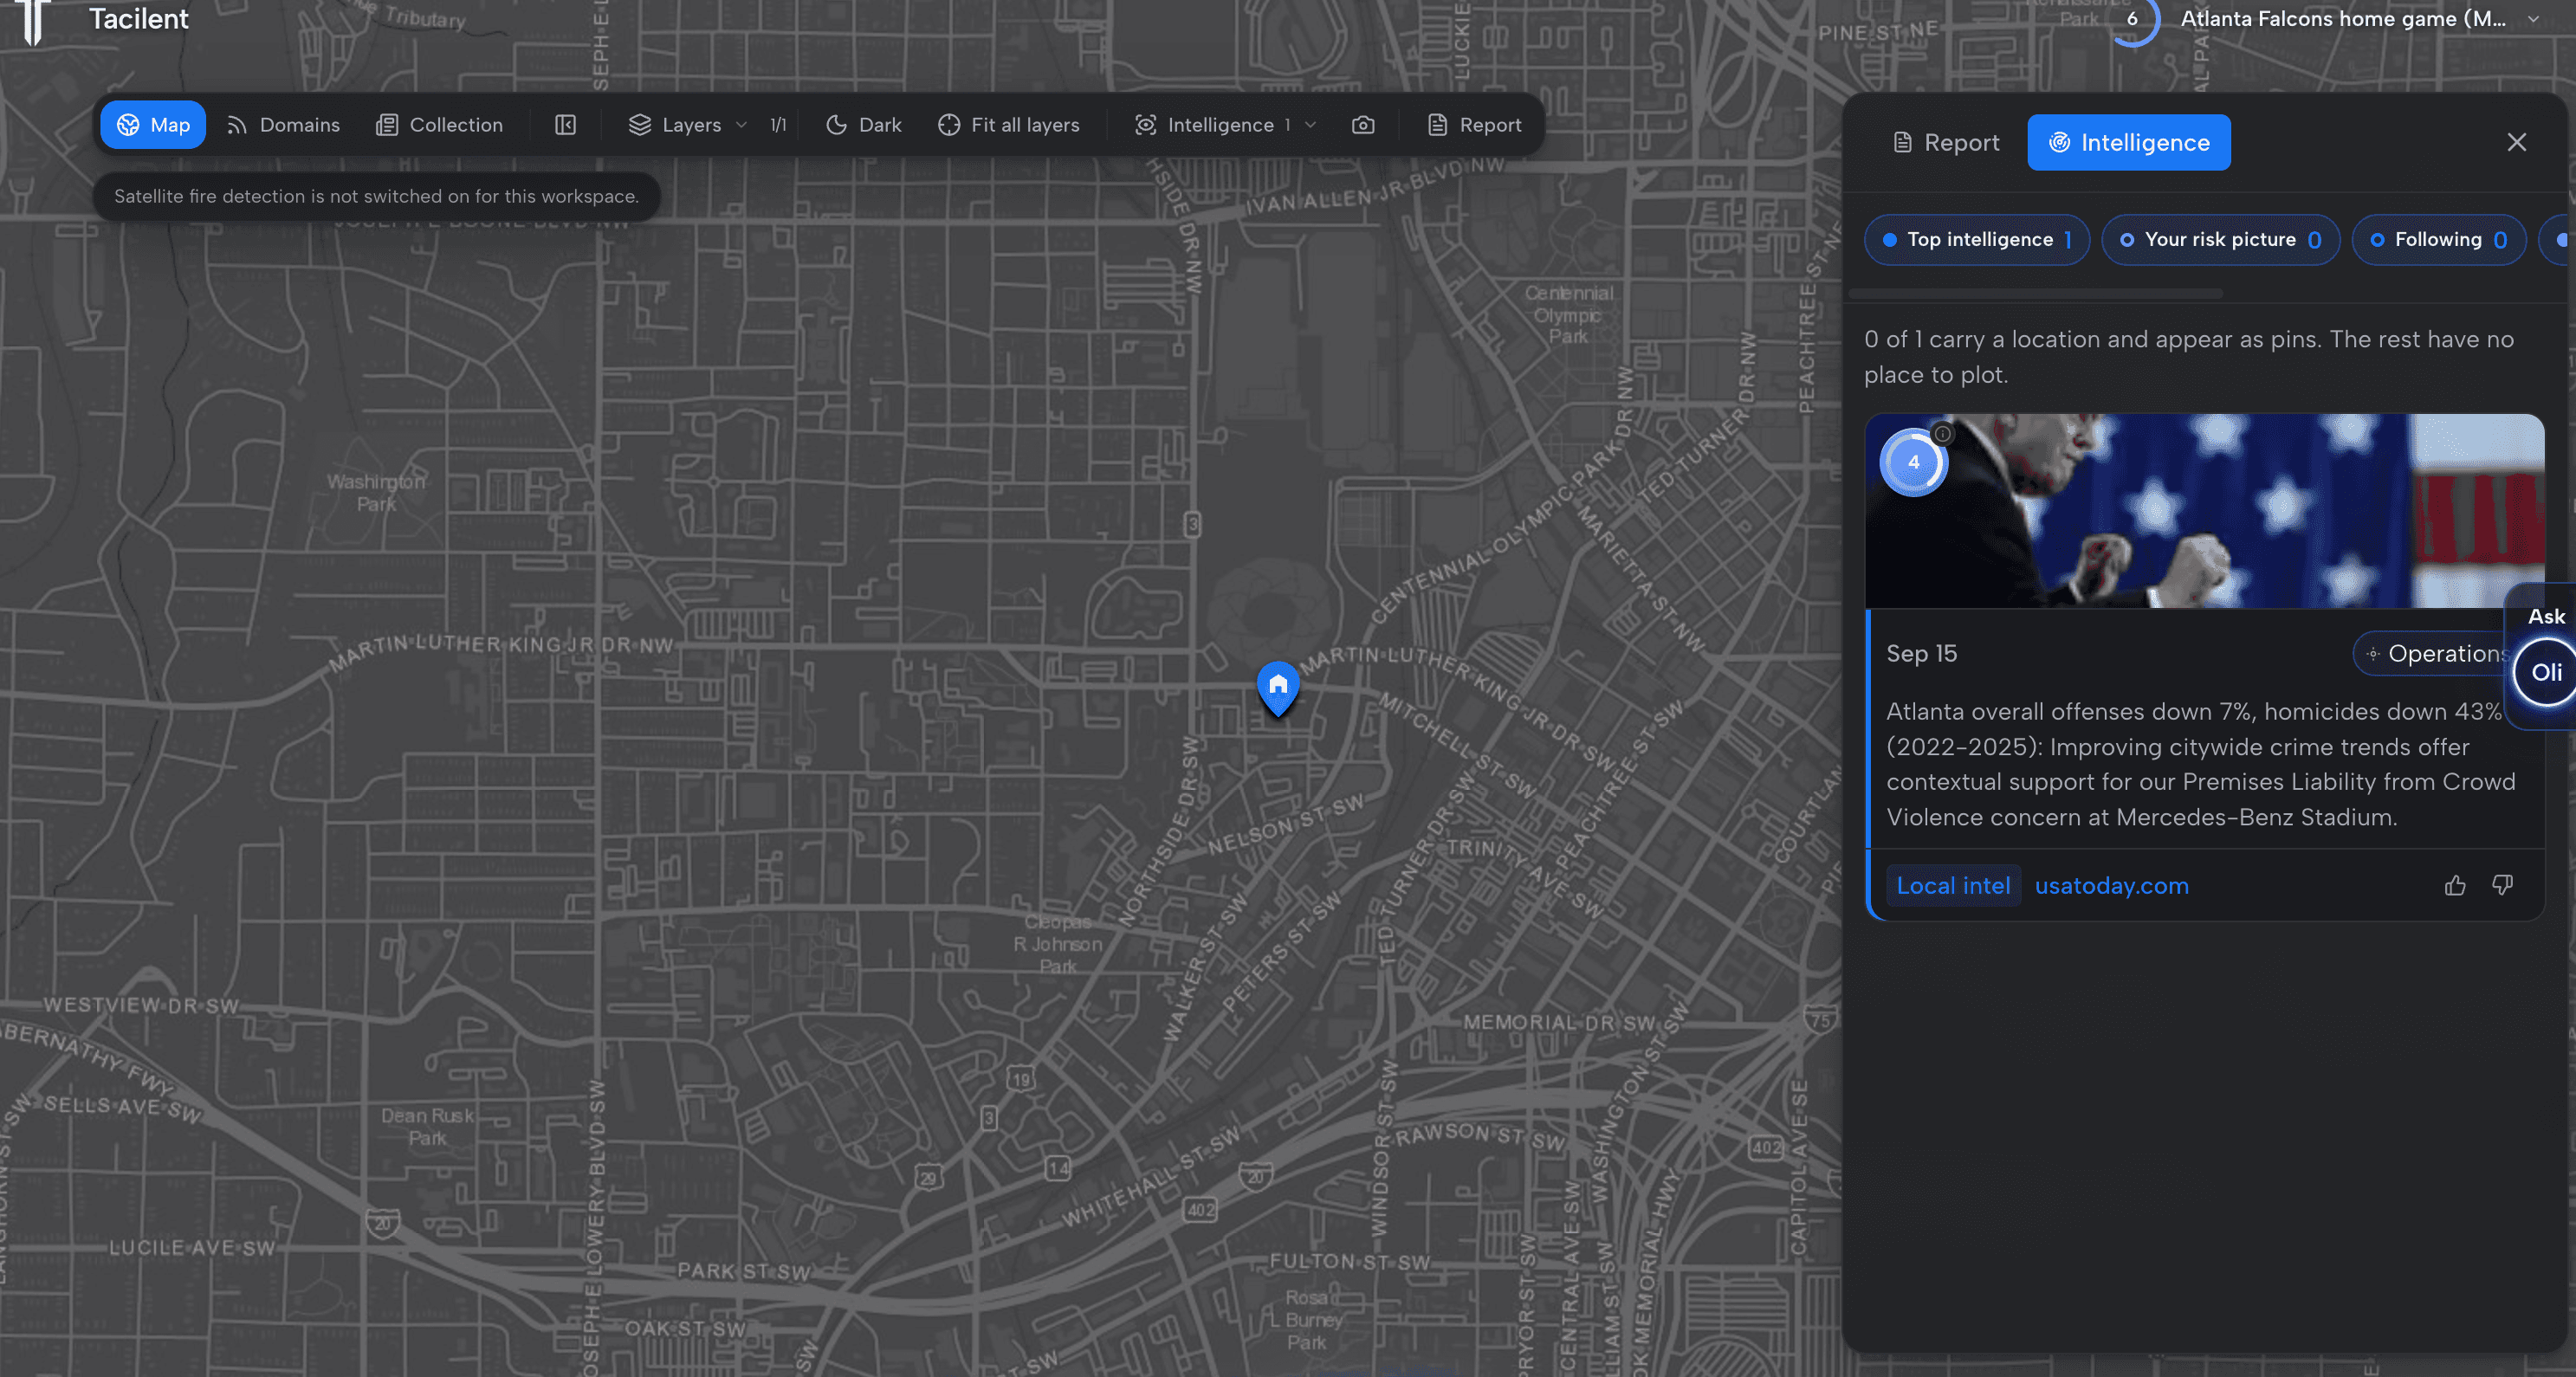Open the usatoday.com source link

coord(2111,886)
